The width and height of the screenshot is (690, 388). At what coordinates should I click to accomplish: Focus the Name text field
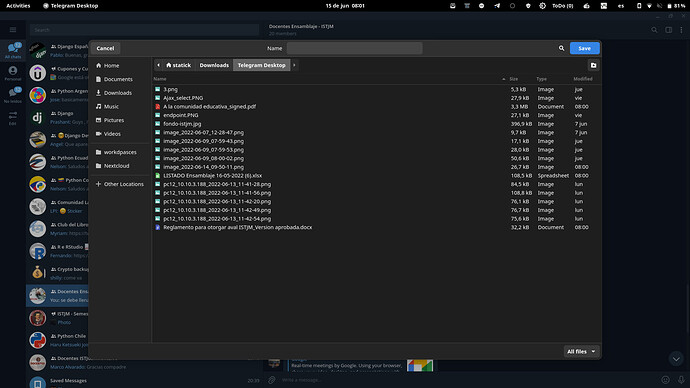click(x=354, y=48)
